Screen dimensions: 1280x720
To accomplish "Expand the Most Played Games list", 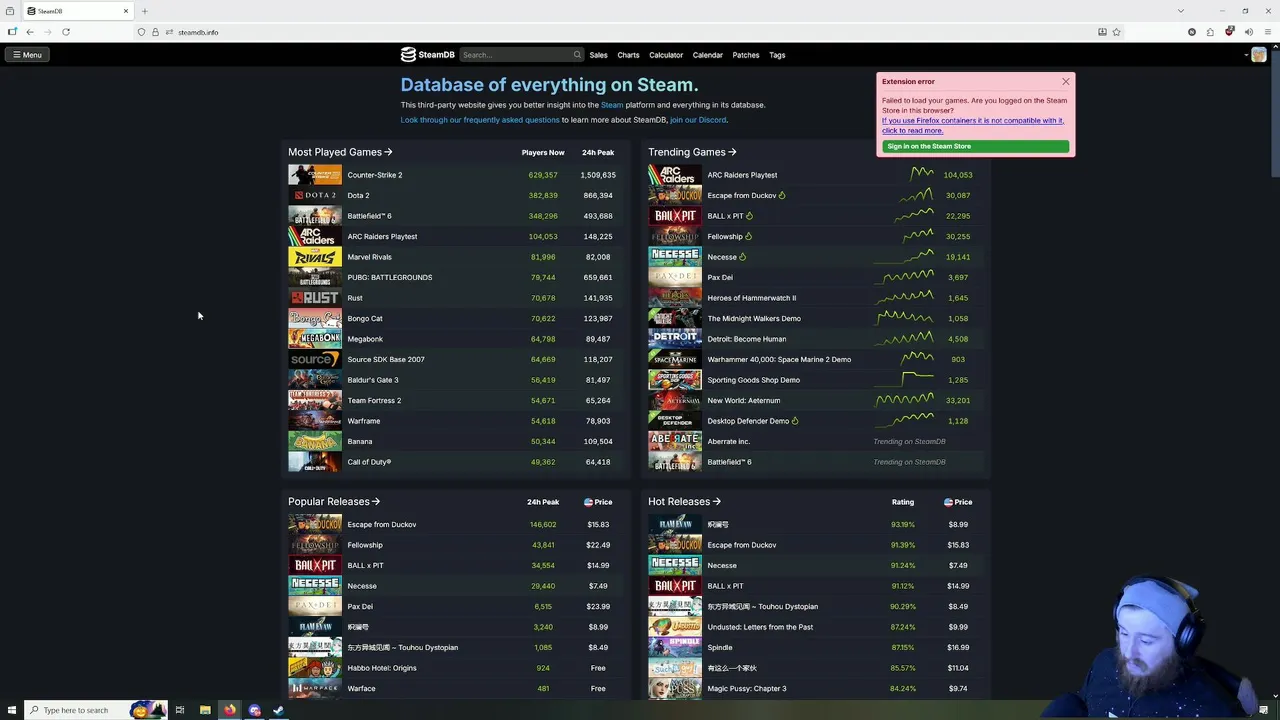I will [x=340, y=152].
